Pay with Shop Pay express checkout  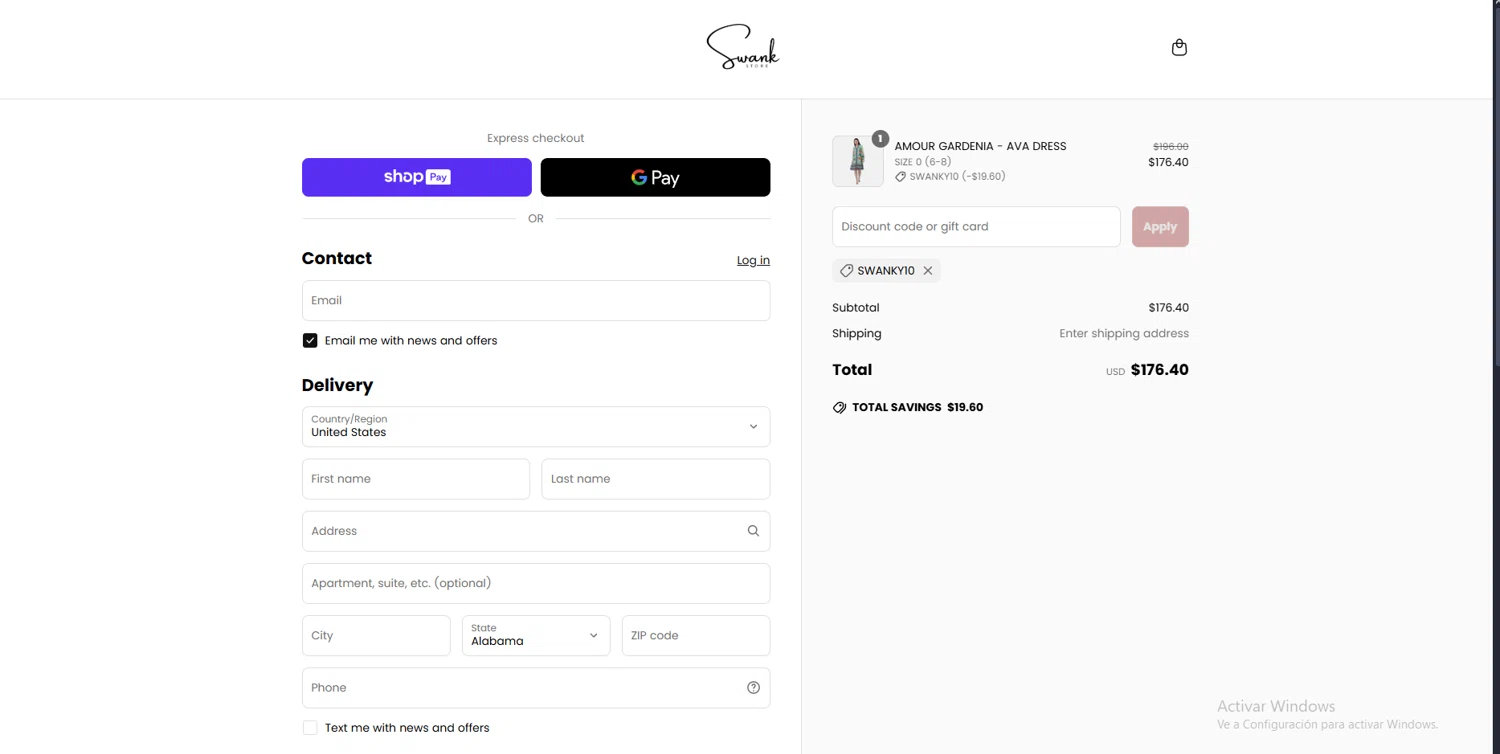(417, 177)
